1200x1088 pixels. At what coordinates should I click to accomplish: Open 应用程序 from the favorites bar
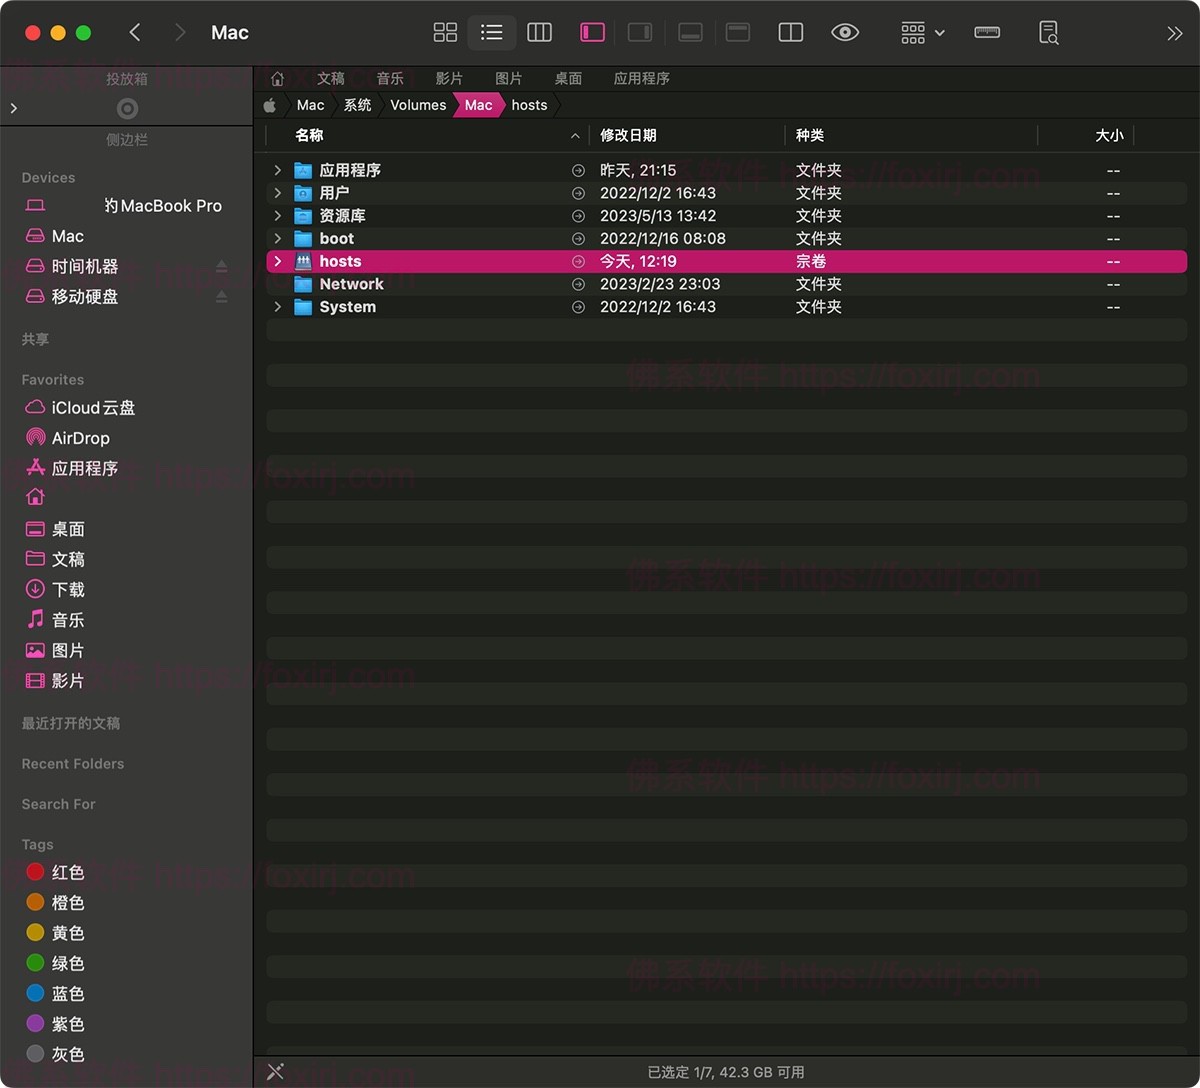click(x=641, y=78)
